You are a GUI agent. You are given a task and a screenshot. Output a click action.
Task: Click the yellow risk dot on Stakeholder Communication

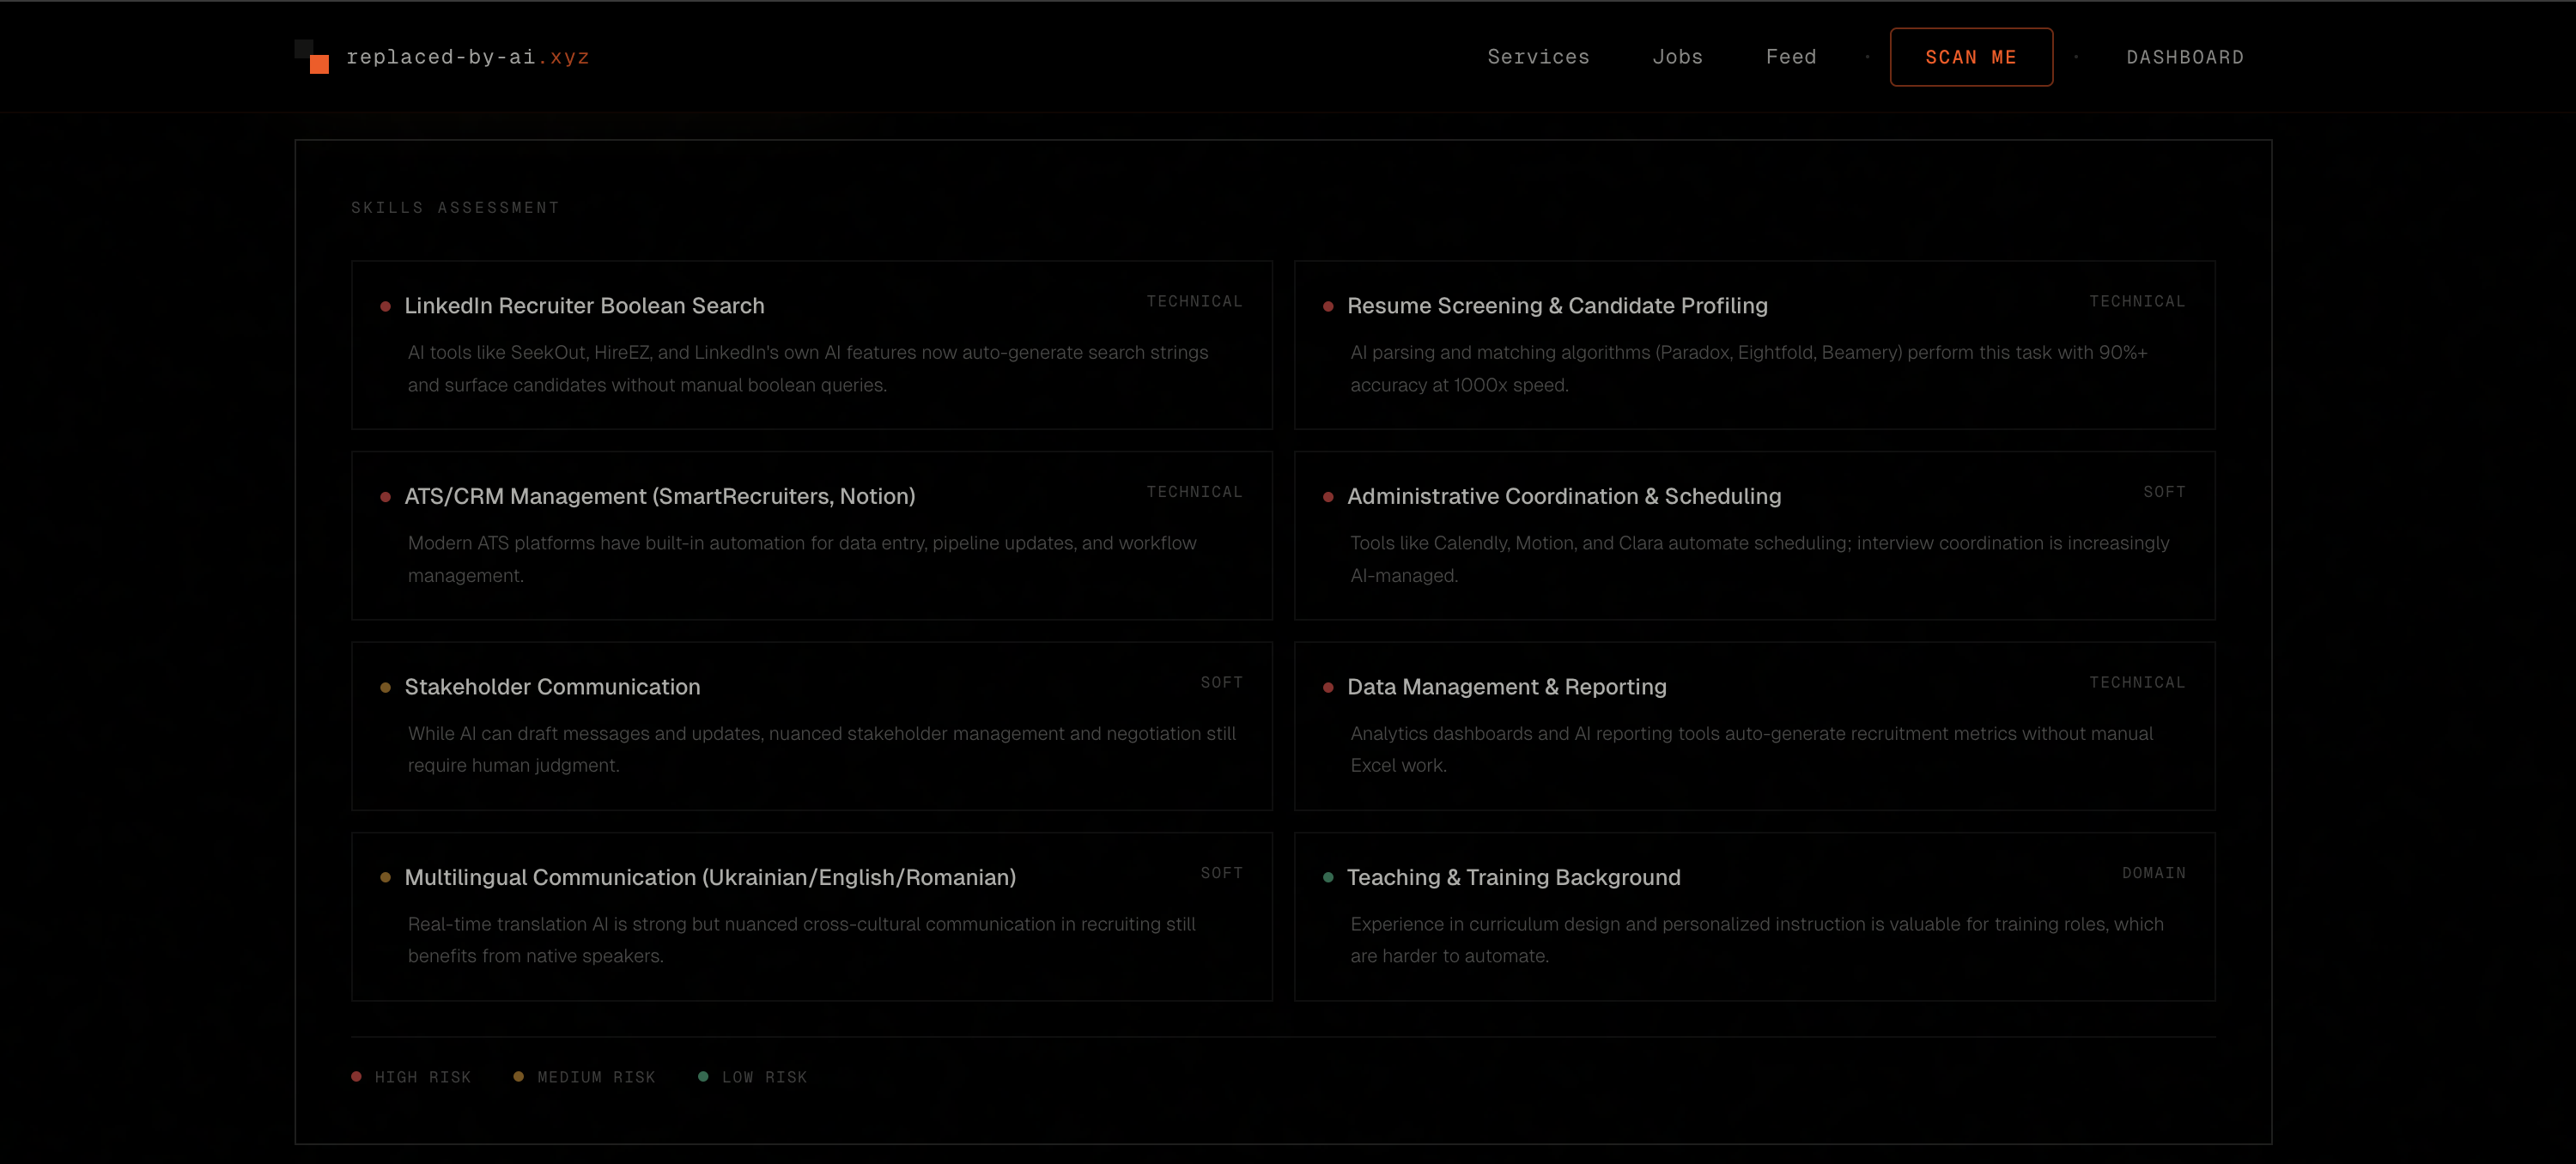(x=386, y=688)
